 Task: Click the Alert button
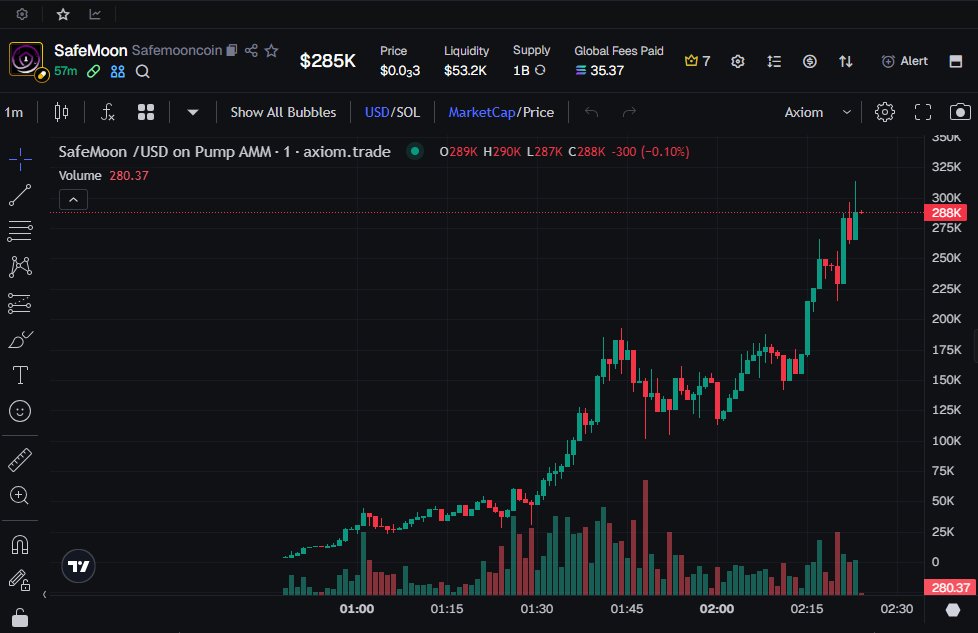click(904, 61)
